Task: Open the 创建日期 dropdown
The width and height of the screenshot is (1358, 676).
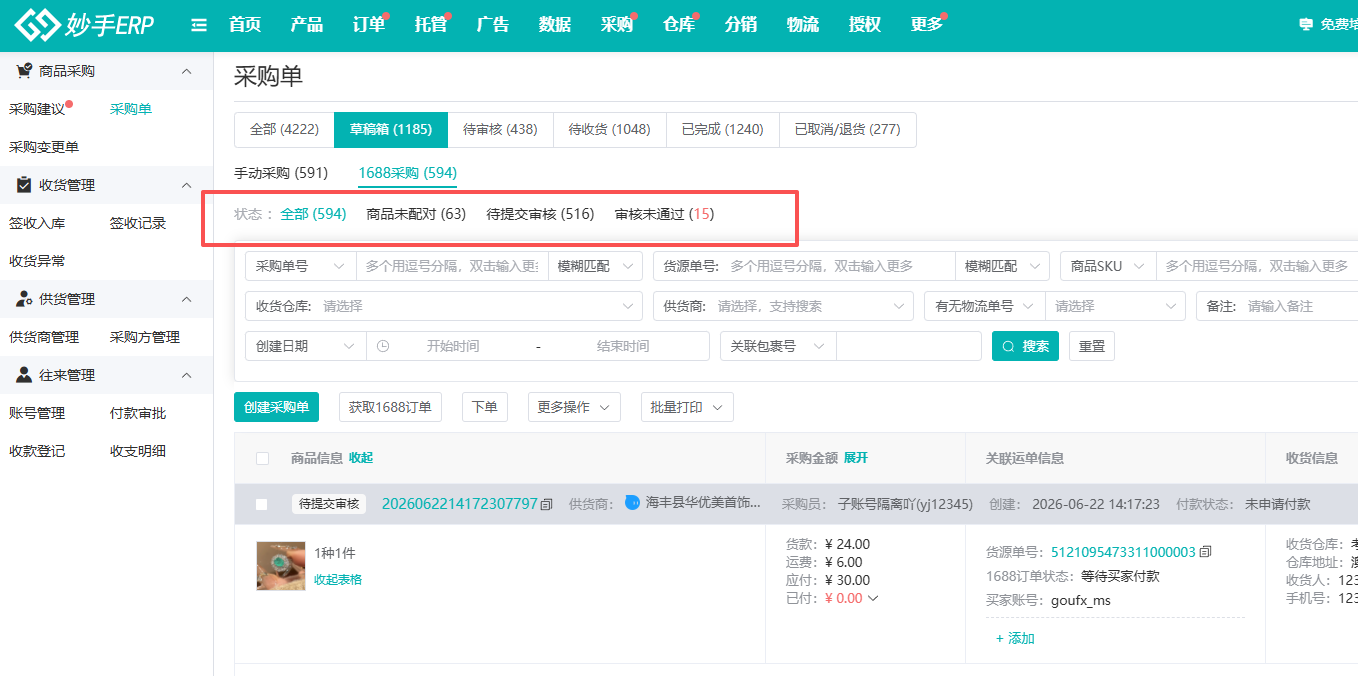Action: (306, 346)
